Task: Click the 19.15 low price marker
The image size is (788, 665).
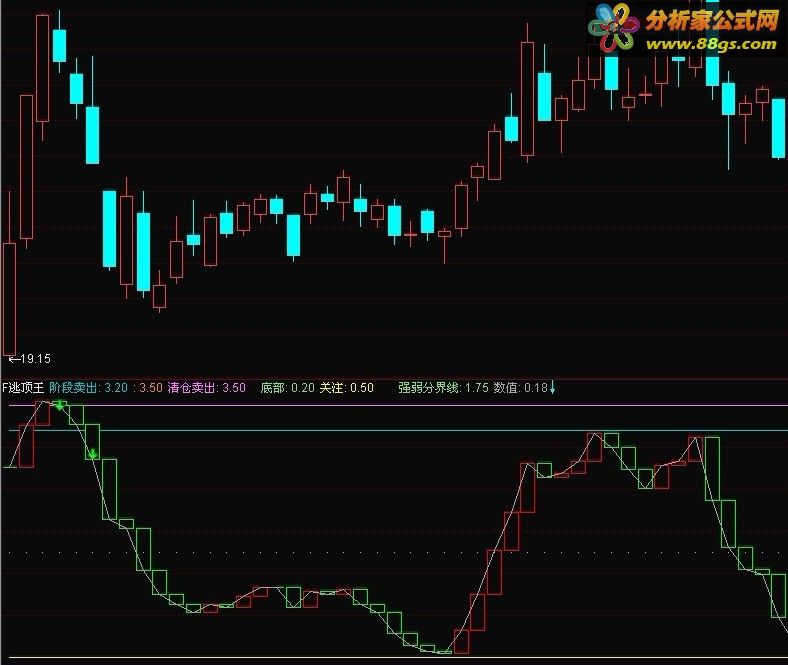Action: tap(30, 358)
